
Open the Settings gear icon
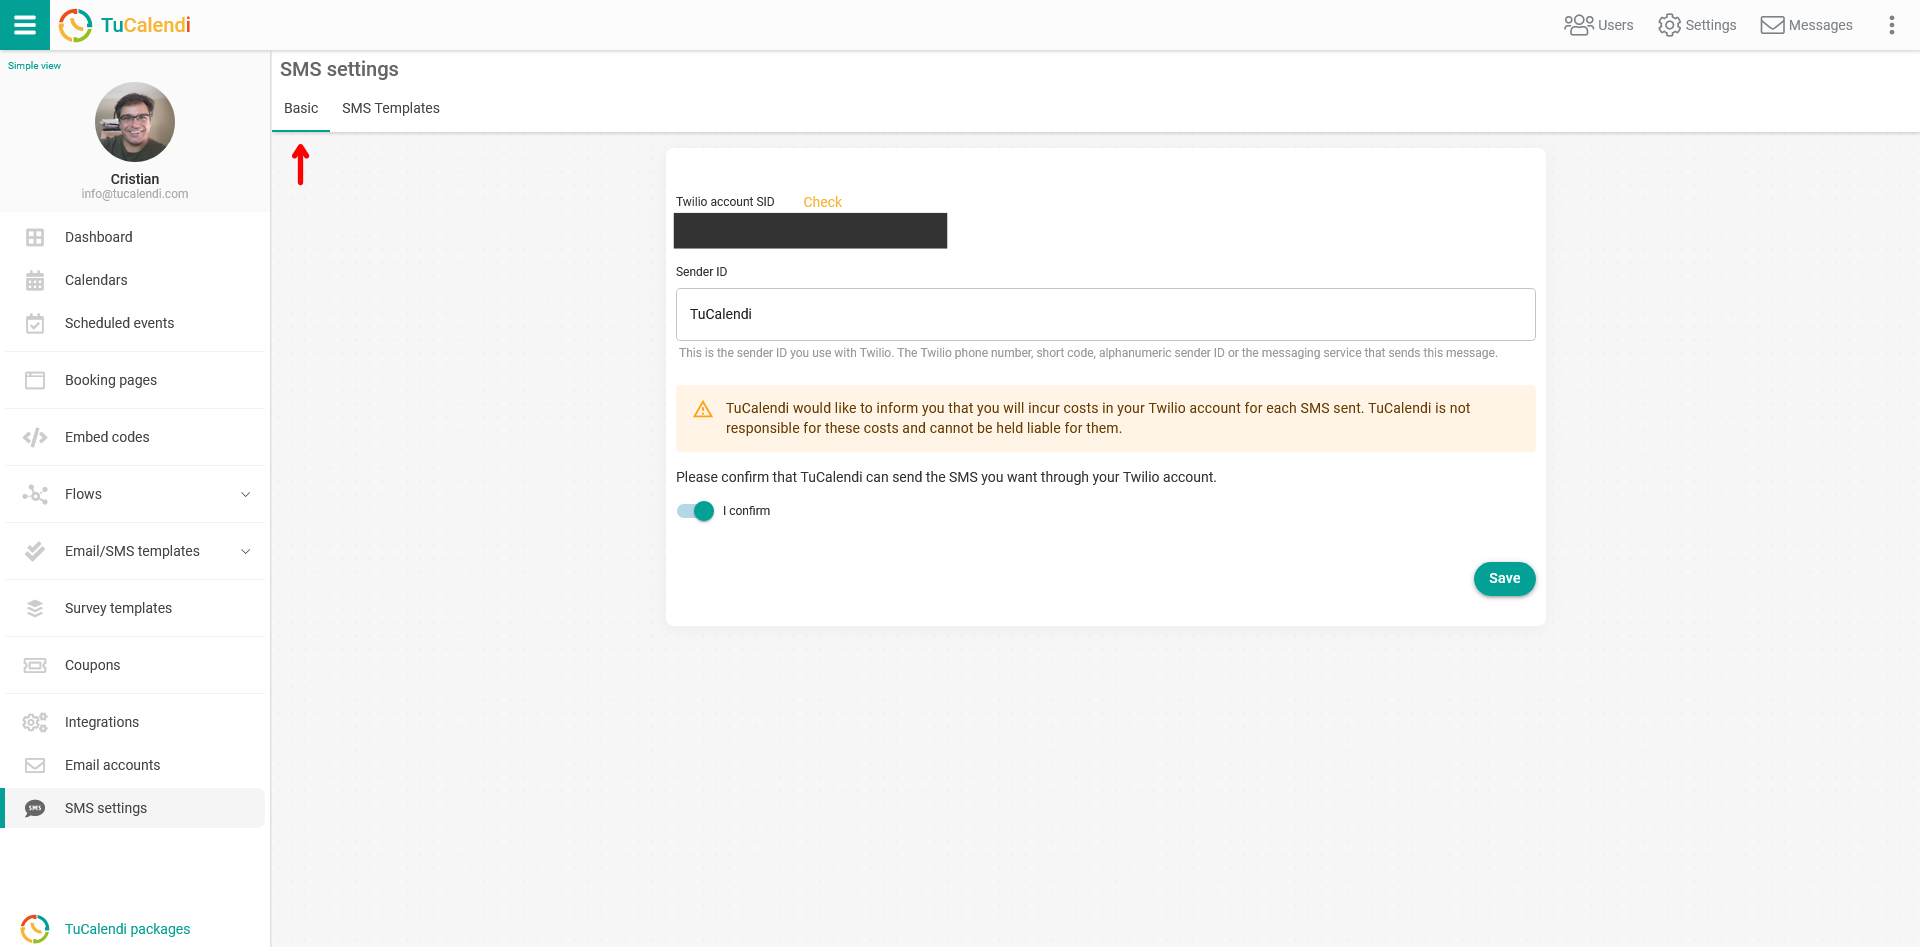tap(1669, 25)
